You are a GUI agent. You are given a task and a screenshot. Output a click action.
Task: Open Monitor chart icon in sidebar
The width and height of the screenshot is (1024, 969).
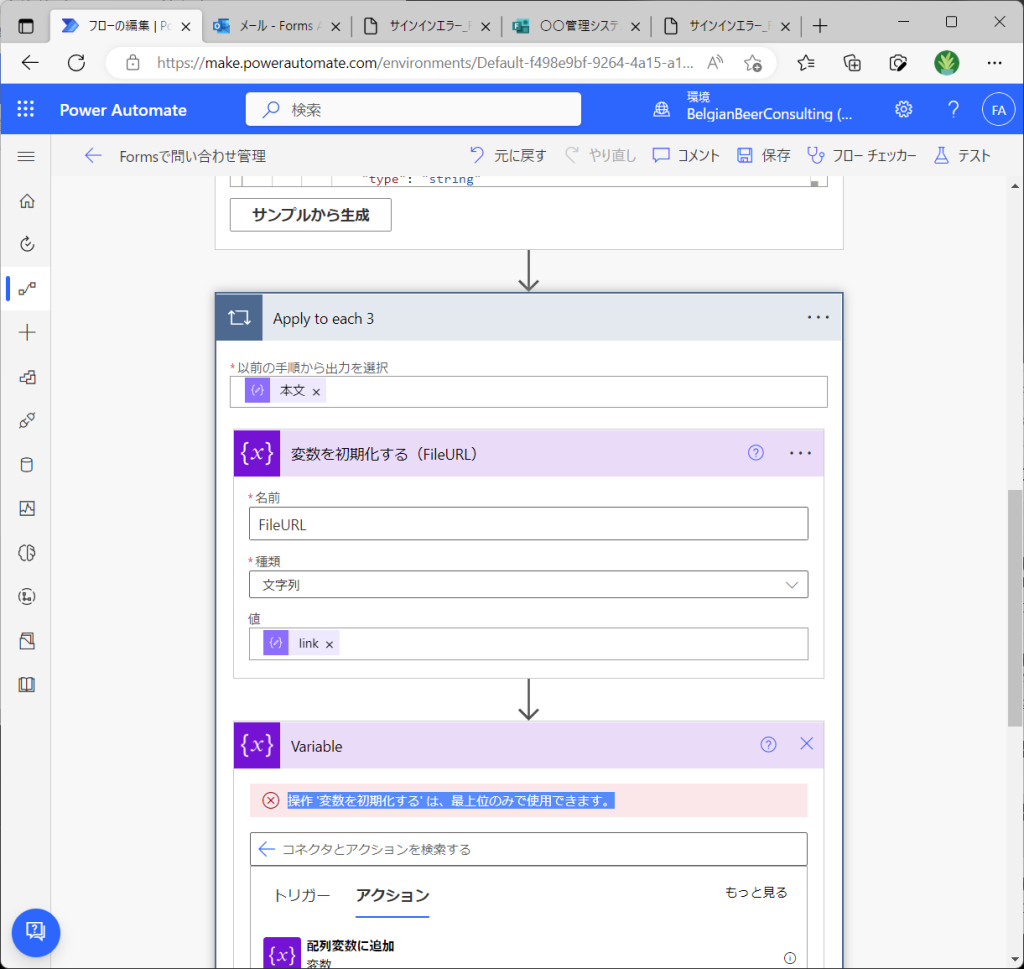27,509
